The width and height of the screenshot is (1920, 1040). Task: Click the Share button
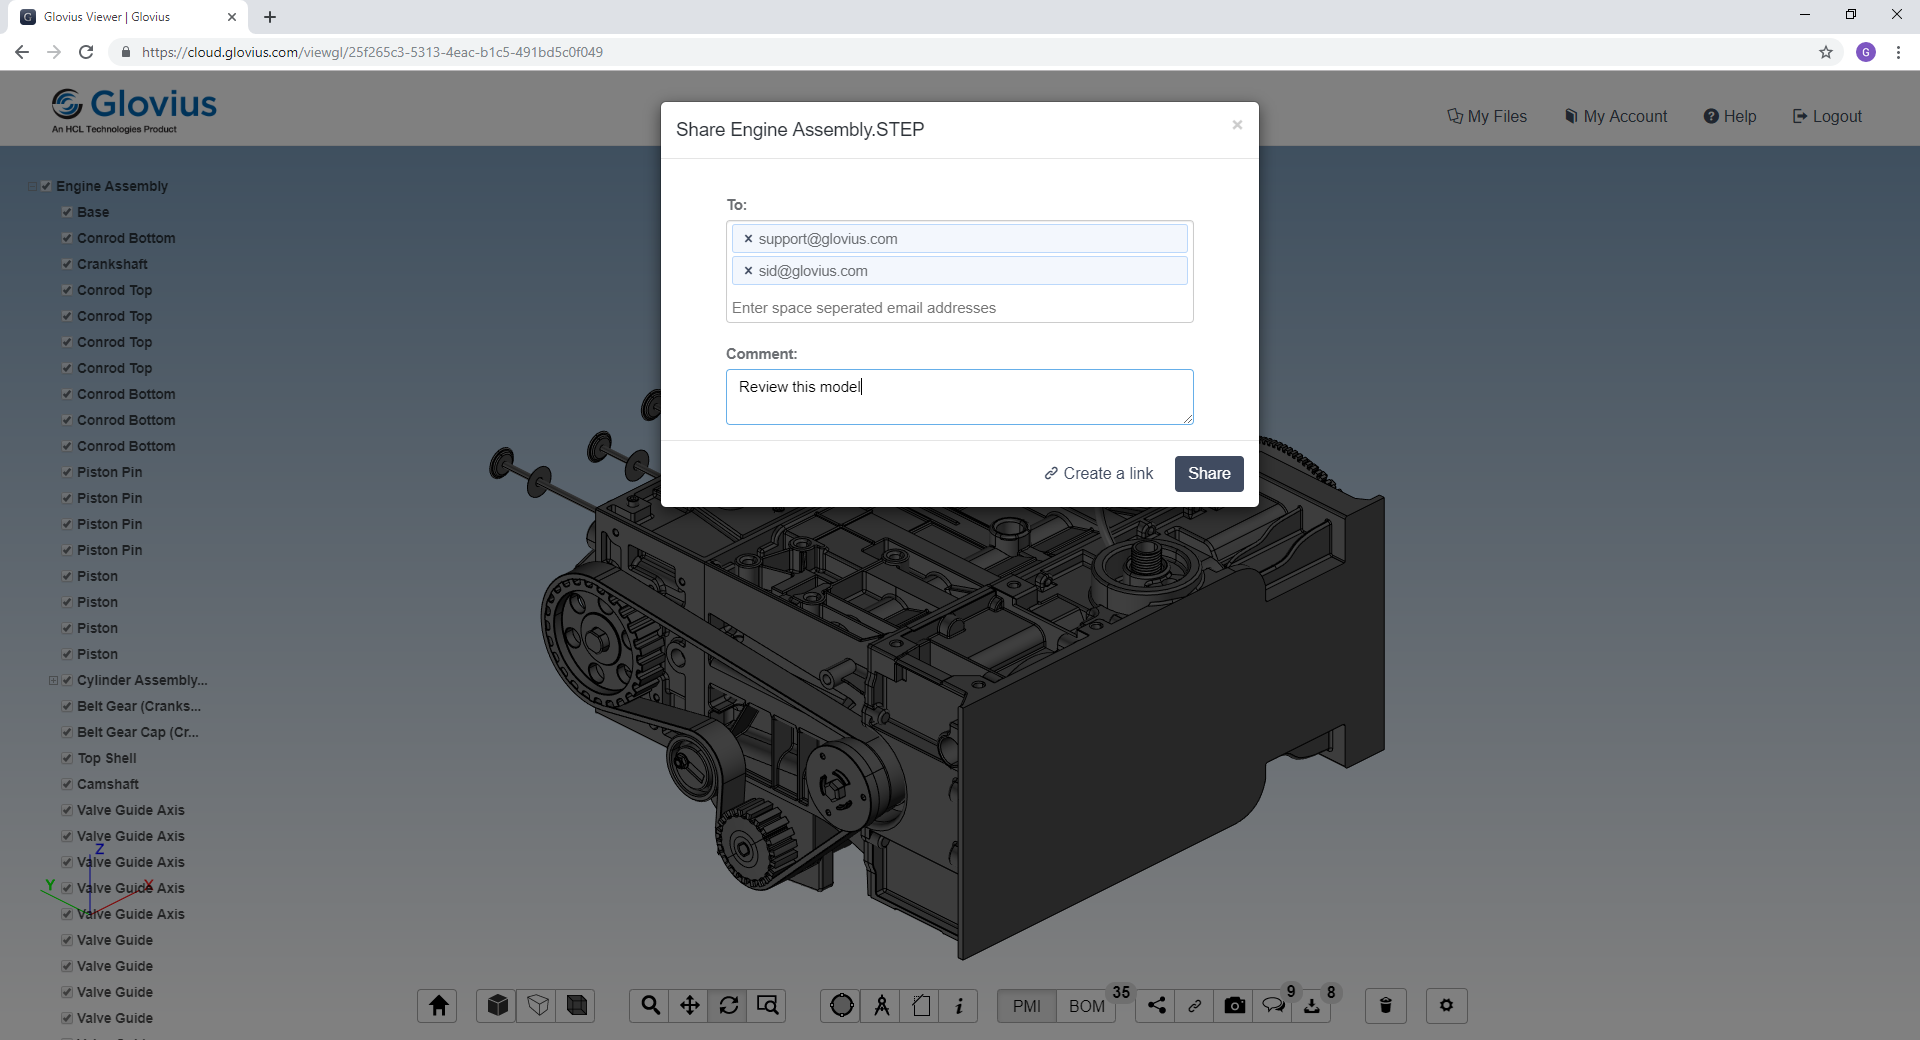tap(1209, 474)
